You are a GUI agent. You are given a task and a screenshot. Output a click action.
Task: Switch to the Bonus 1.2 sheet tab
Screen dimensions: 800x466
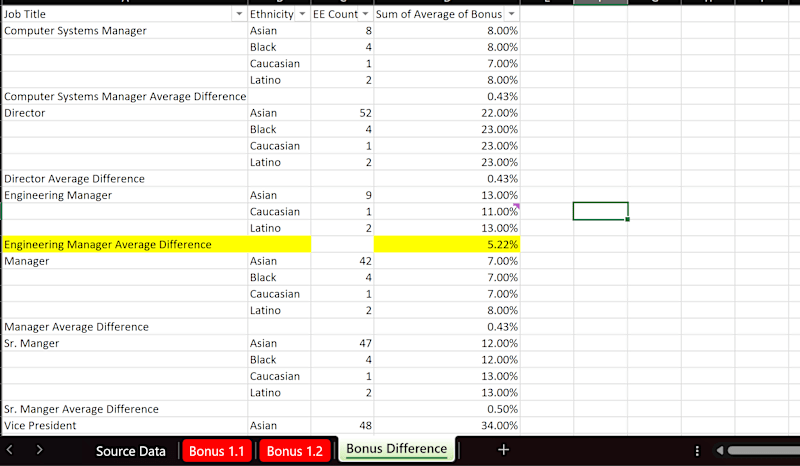[x=295, y=451]
